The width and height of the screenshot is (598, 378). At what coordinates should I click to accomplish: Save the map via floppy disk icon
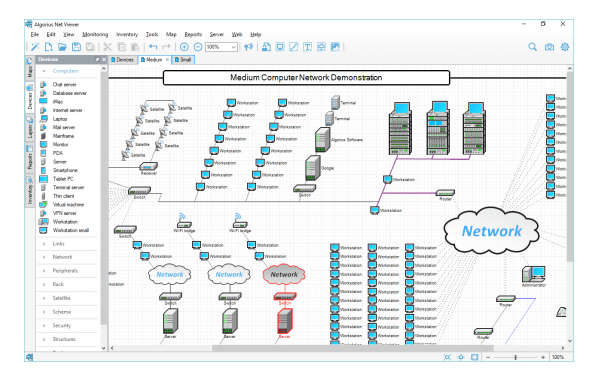click(x=76, y=47)
